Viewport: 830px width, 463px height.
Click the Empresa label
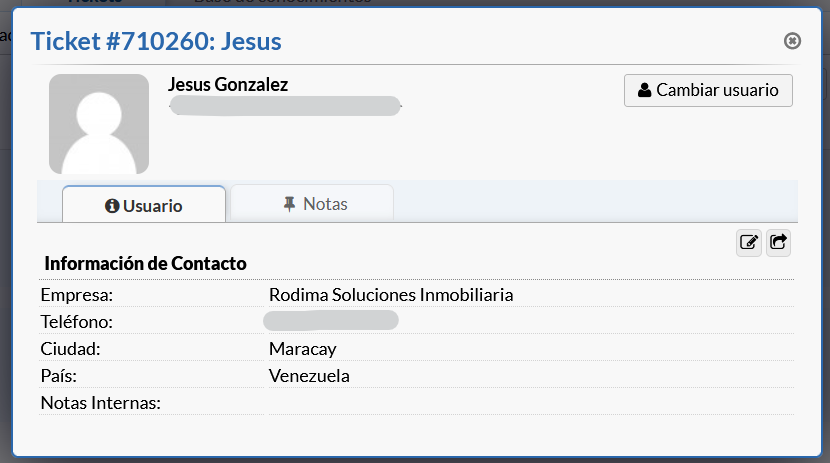tap(77, 295)
